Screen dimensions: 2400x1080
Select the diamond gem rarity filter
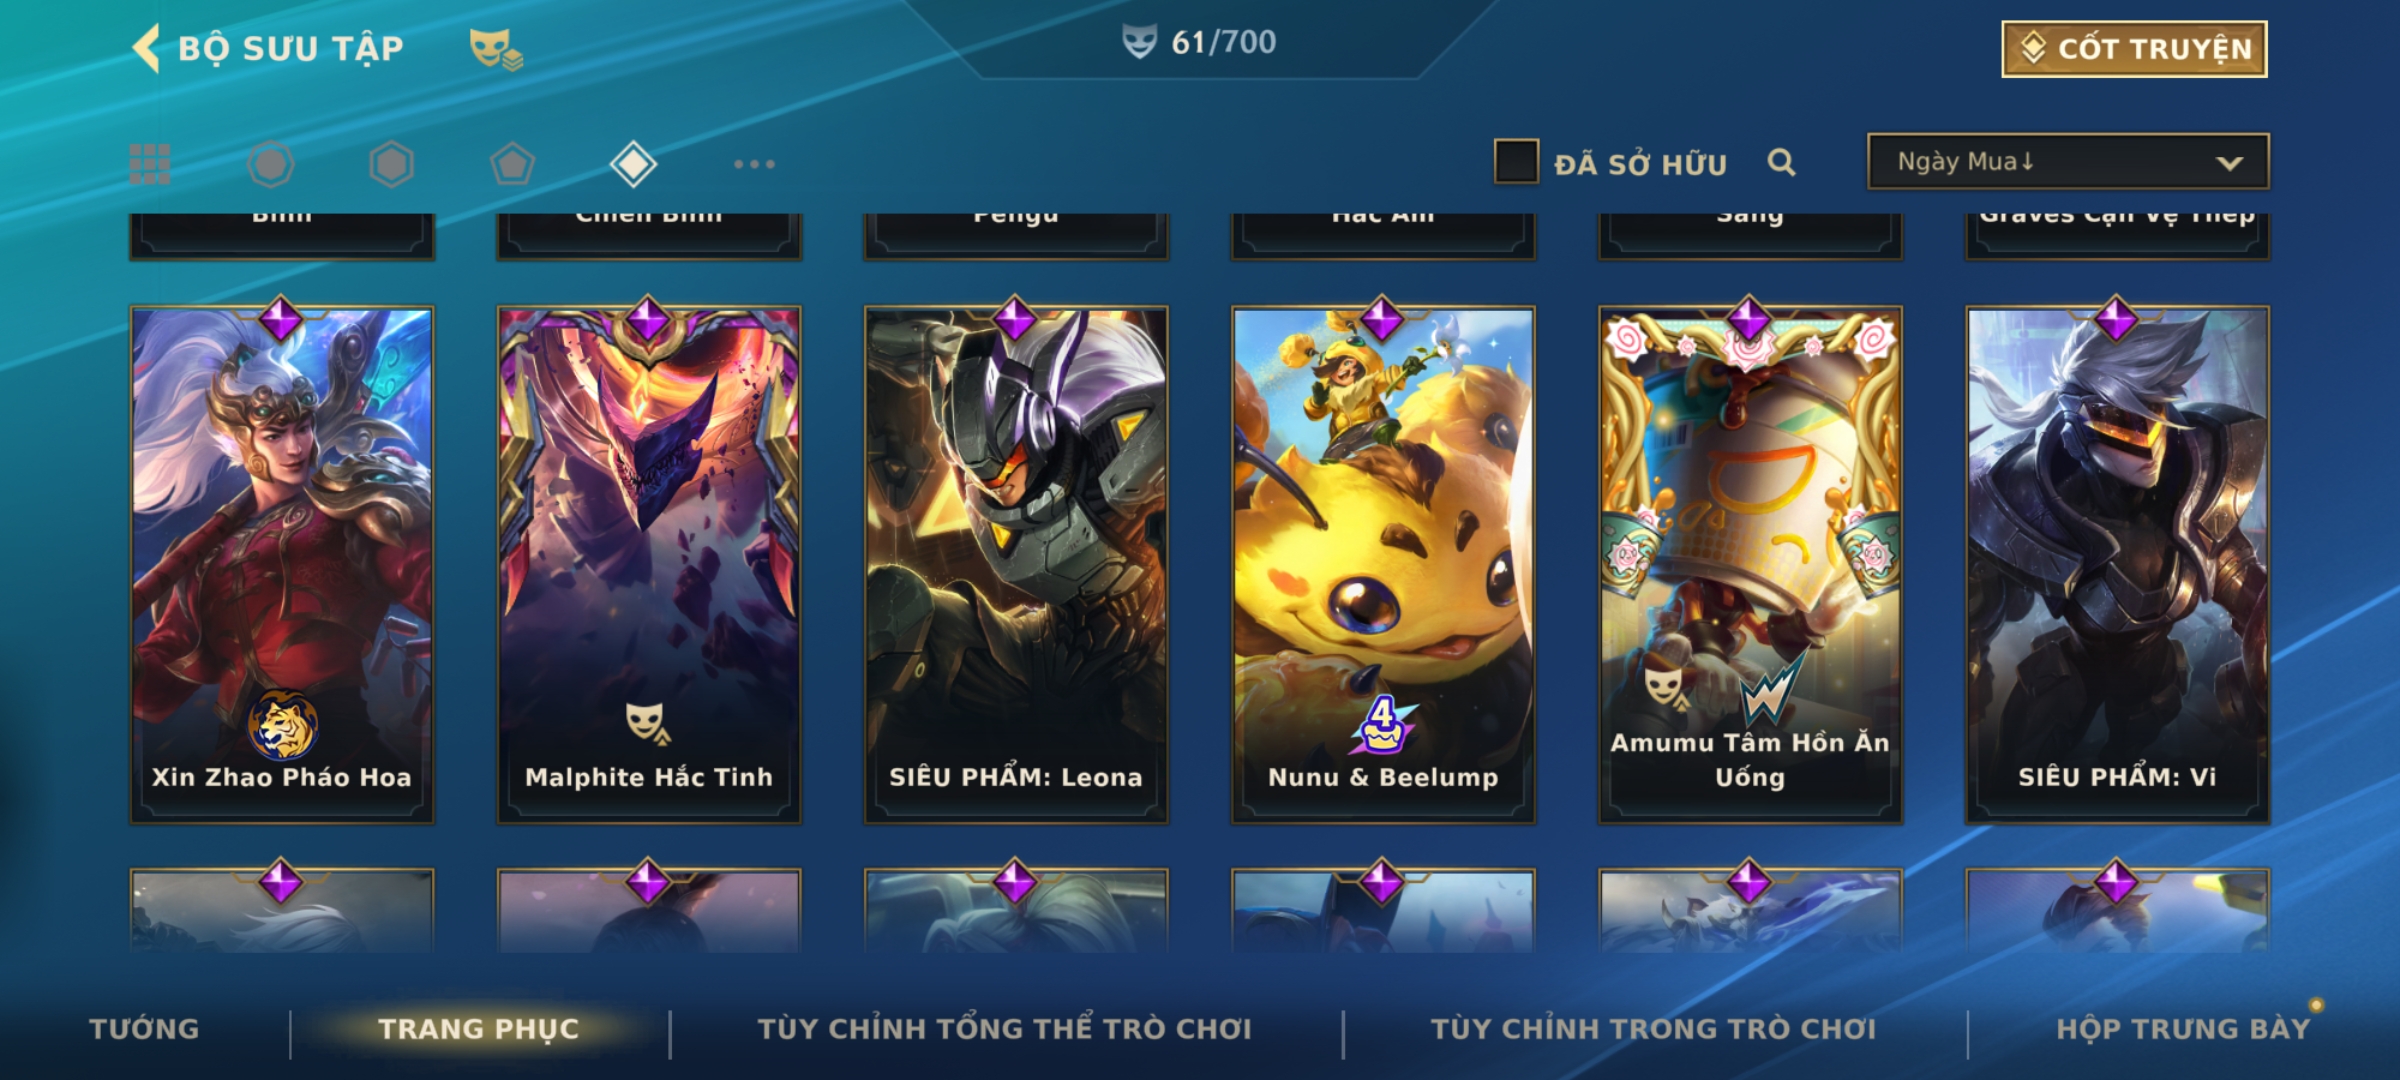(x=633, y=164)
